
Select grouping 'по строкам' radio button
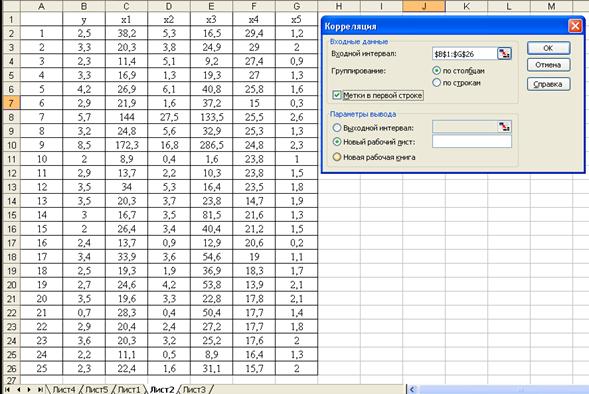436,83
